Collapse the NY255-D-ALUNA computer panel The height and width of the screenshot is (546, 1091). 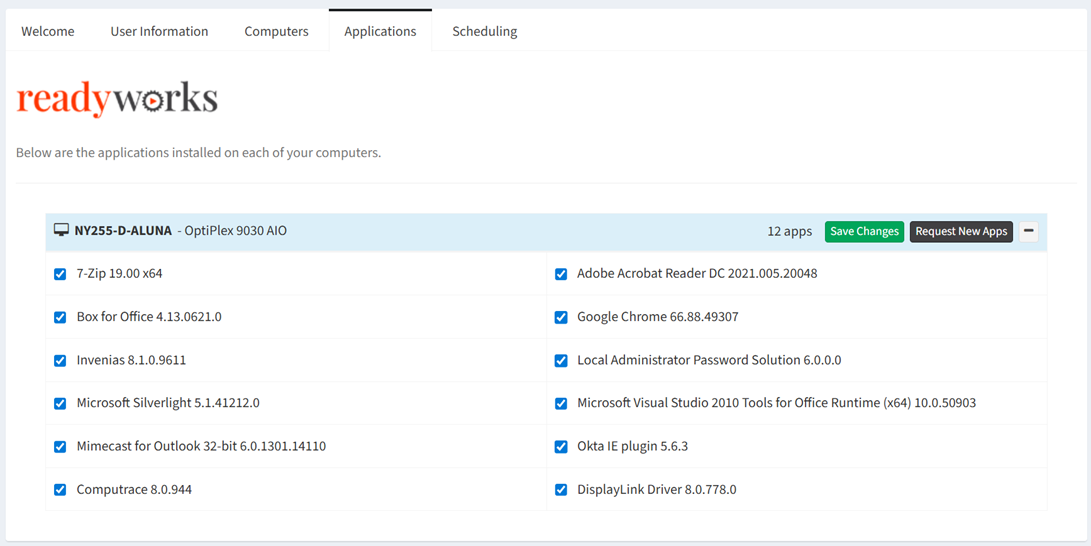tap(1028, 232)
